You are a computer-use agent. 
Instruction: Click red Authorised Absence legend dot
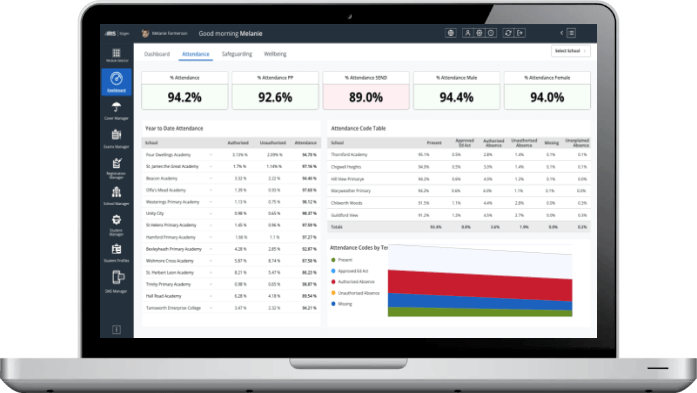pos(333,282)
